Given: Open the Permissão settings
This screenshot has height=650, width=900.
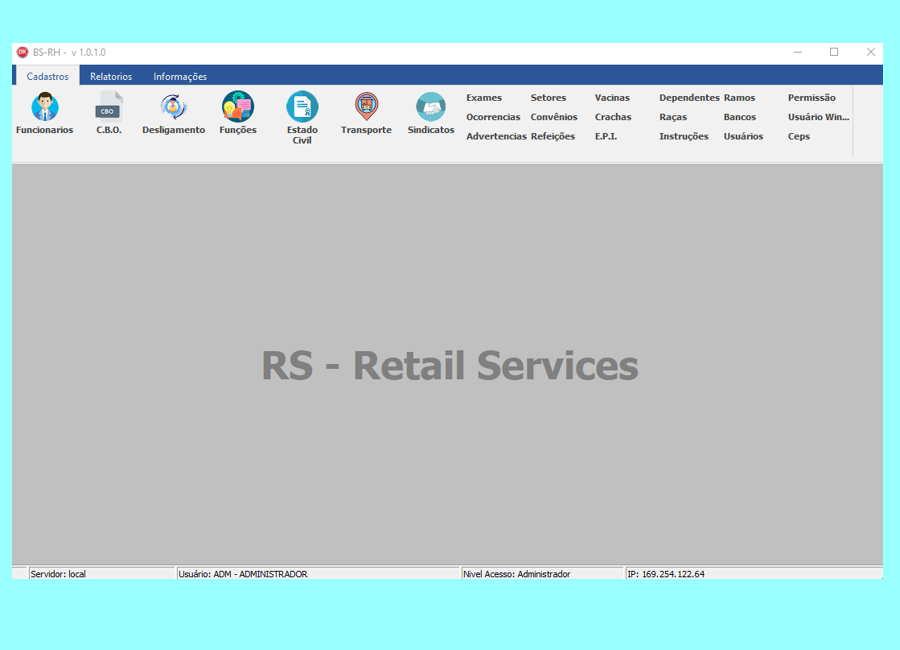Looking at the screenshot, I should [811, 98].
